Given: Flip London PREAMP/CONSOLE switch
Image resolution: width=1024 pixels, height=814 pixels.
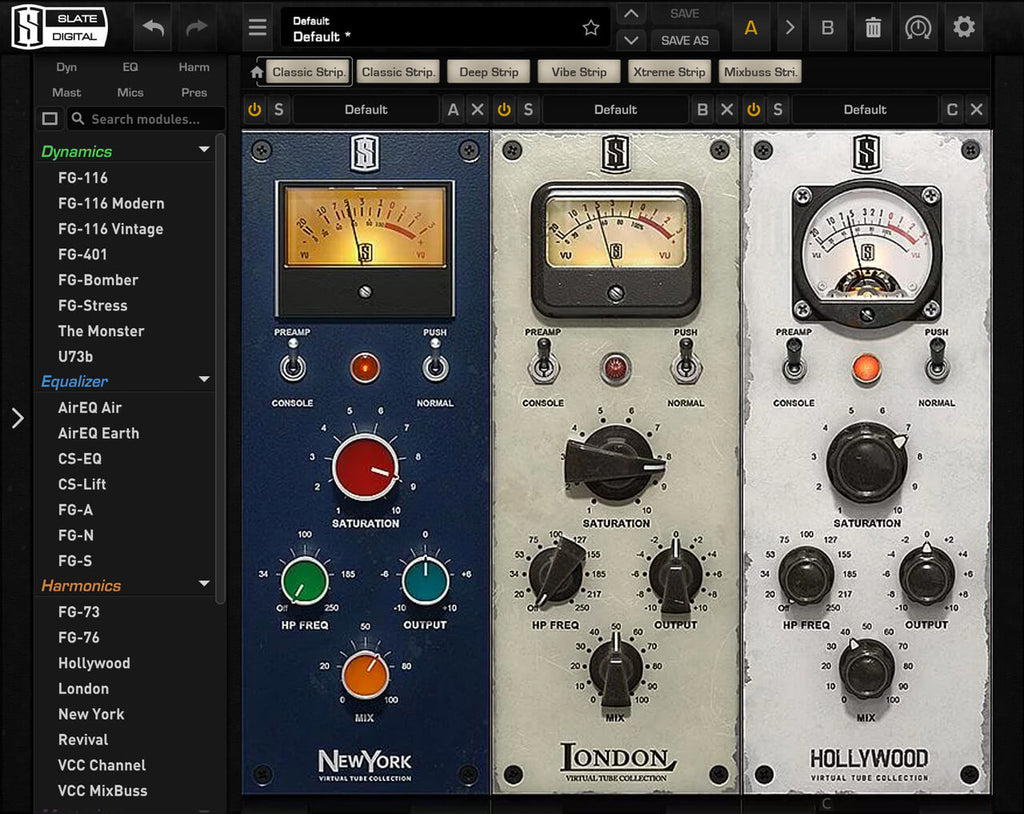Looking at the screenshot, I should pos(543,363).
